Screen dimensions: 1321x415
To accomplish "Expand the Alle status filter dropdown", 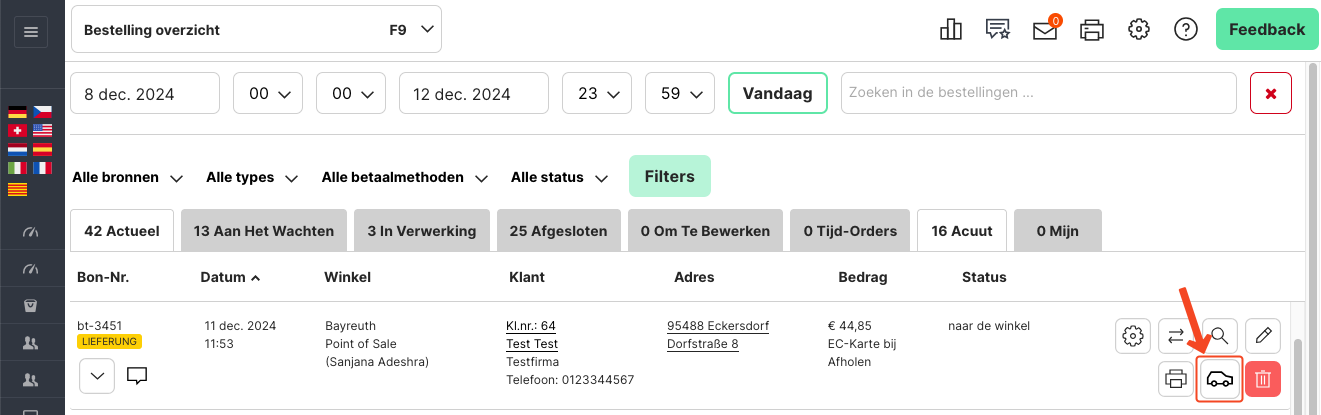I will tap(559, 177).
